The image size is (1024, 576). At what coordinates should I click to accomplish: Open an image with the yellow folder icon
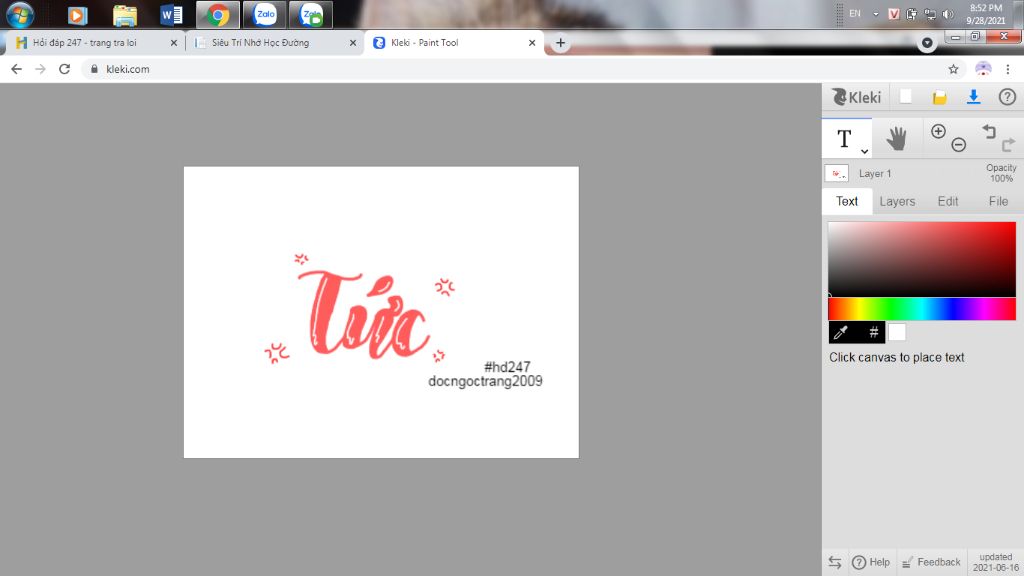pos(939,97)
